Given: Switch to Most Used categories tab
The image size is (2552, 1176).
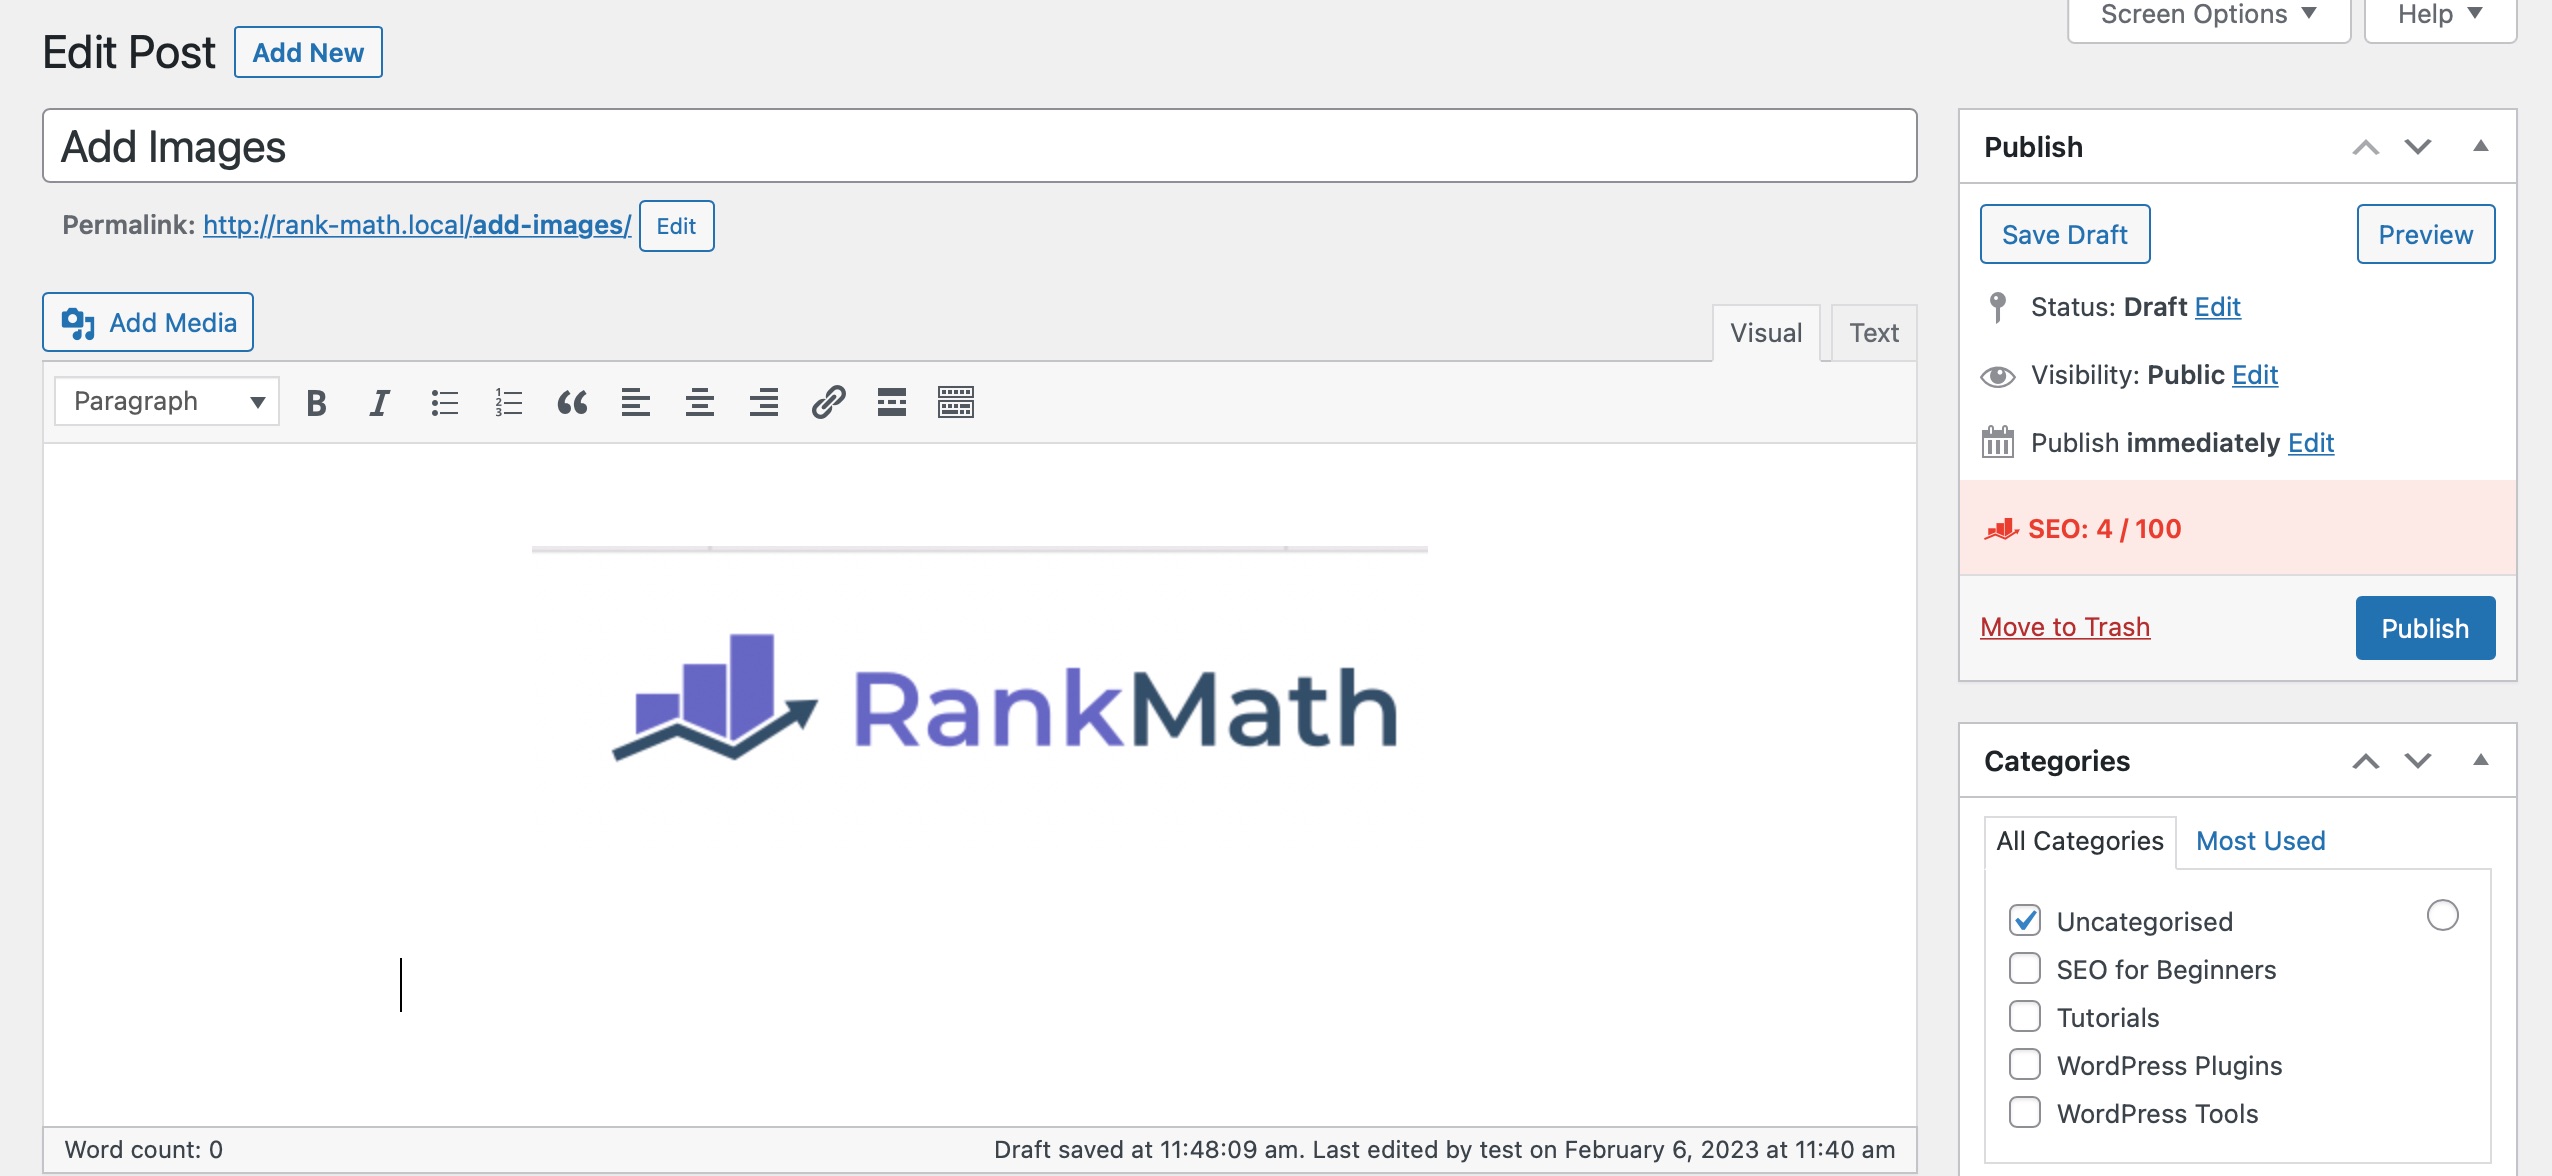Looking at the screenshot, I should pos(2262,841).
